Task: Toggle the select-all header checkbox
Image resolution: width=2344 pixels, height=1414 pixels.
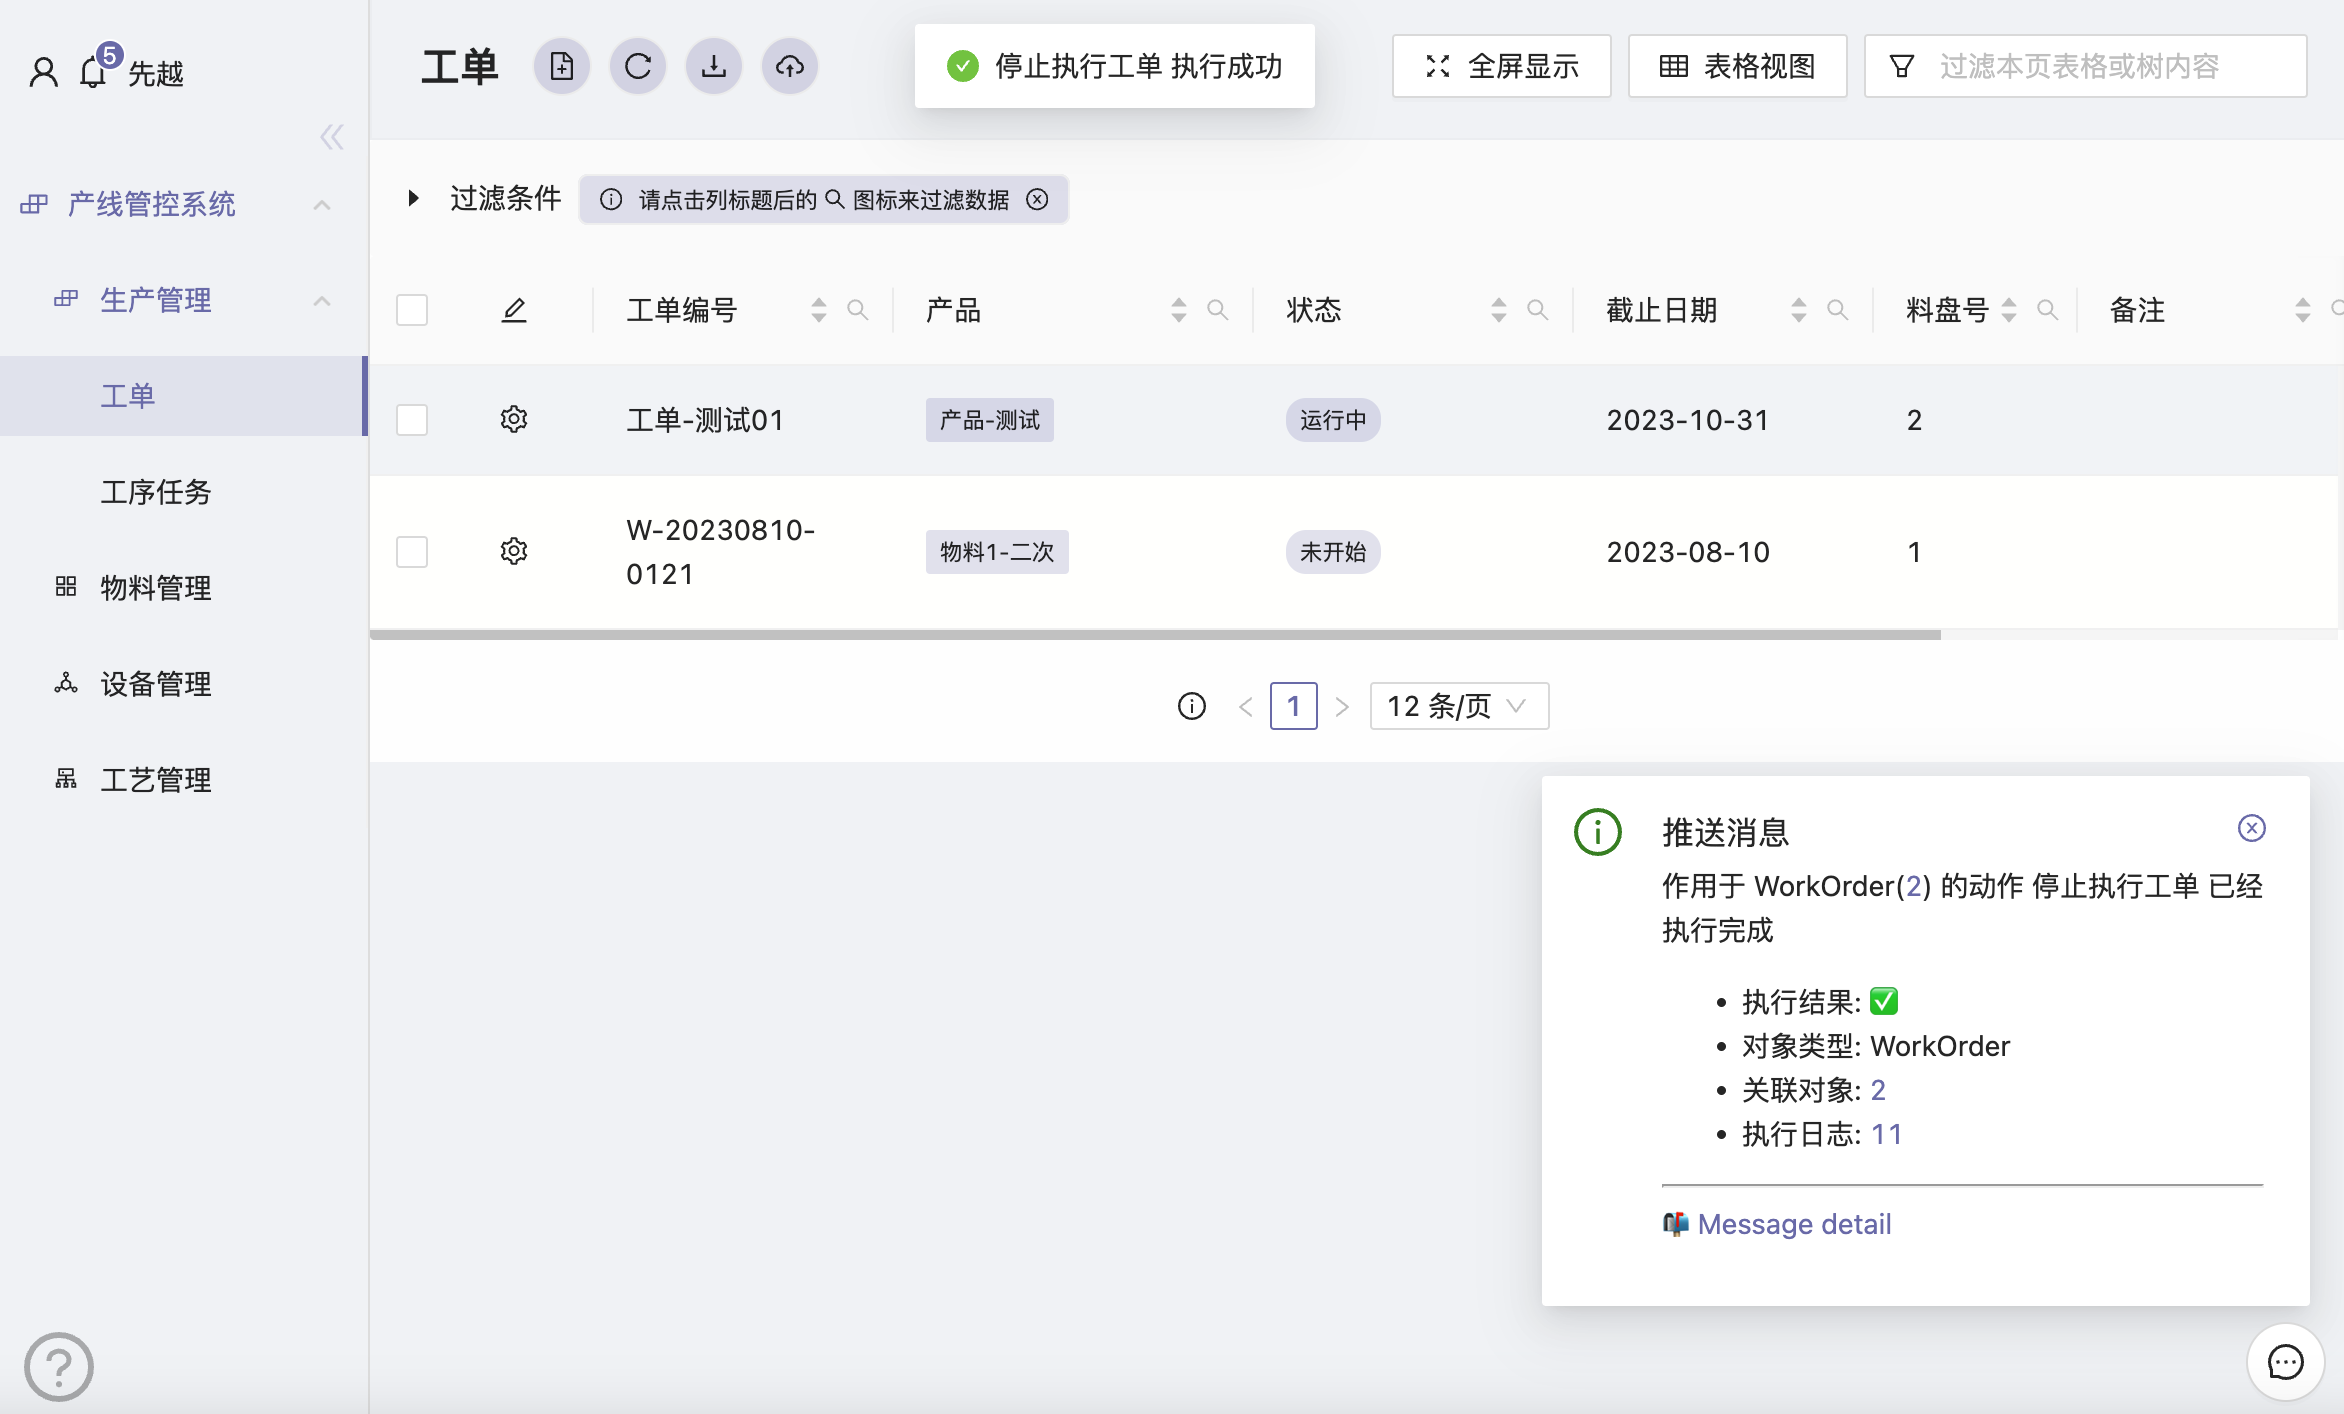Action: (412, 310)
